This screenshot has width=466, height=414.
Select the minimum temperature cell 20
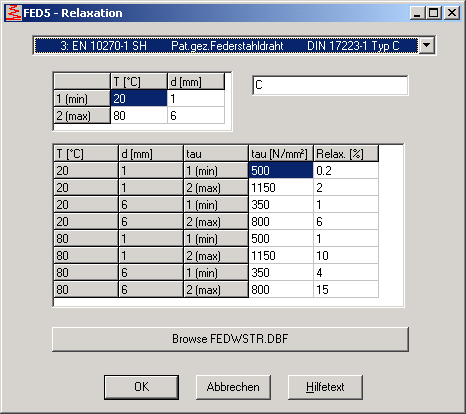tap(139, 98)
